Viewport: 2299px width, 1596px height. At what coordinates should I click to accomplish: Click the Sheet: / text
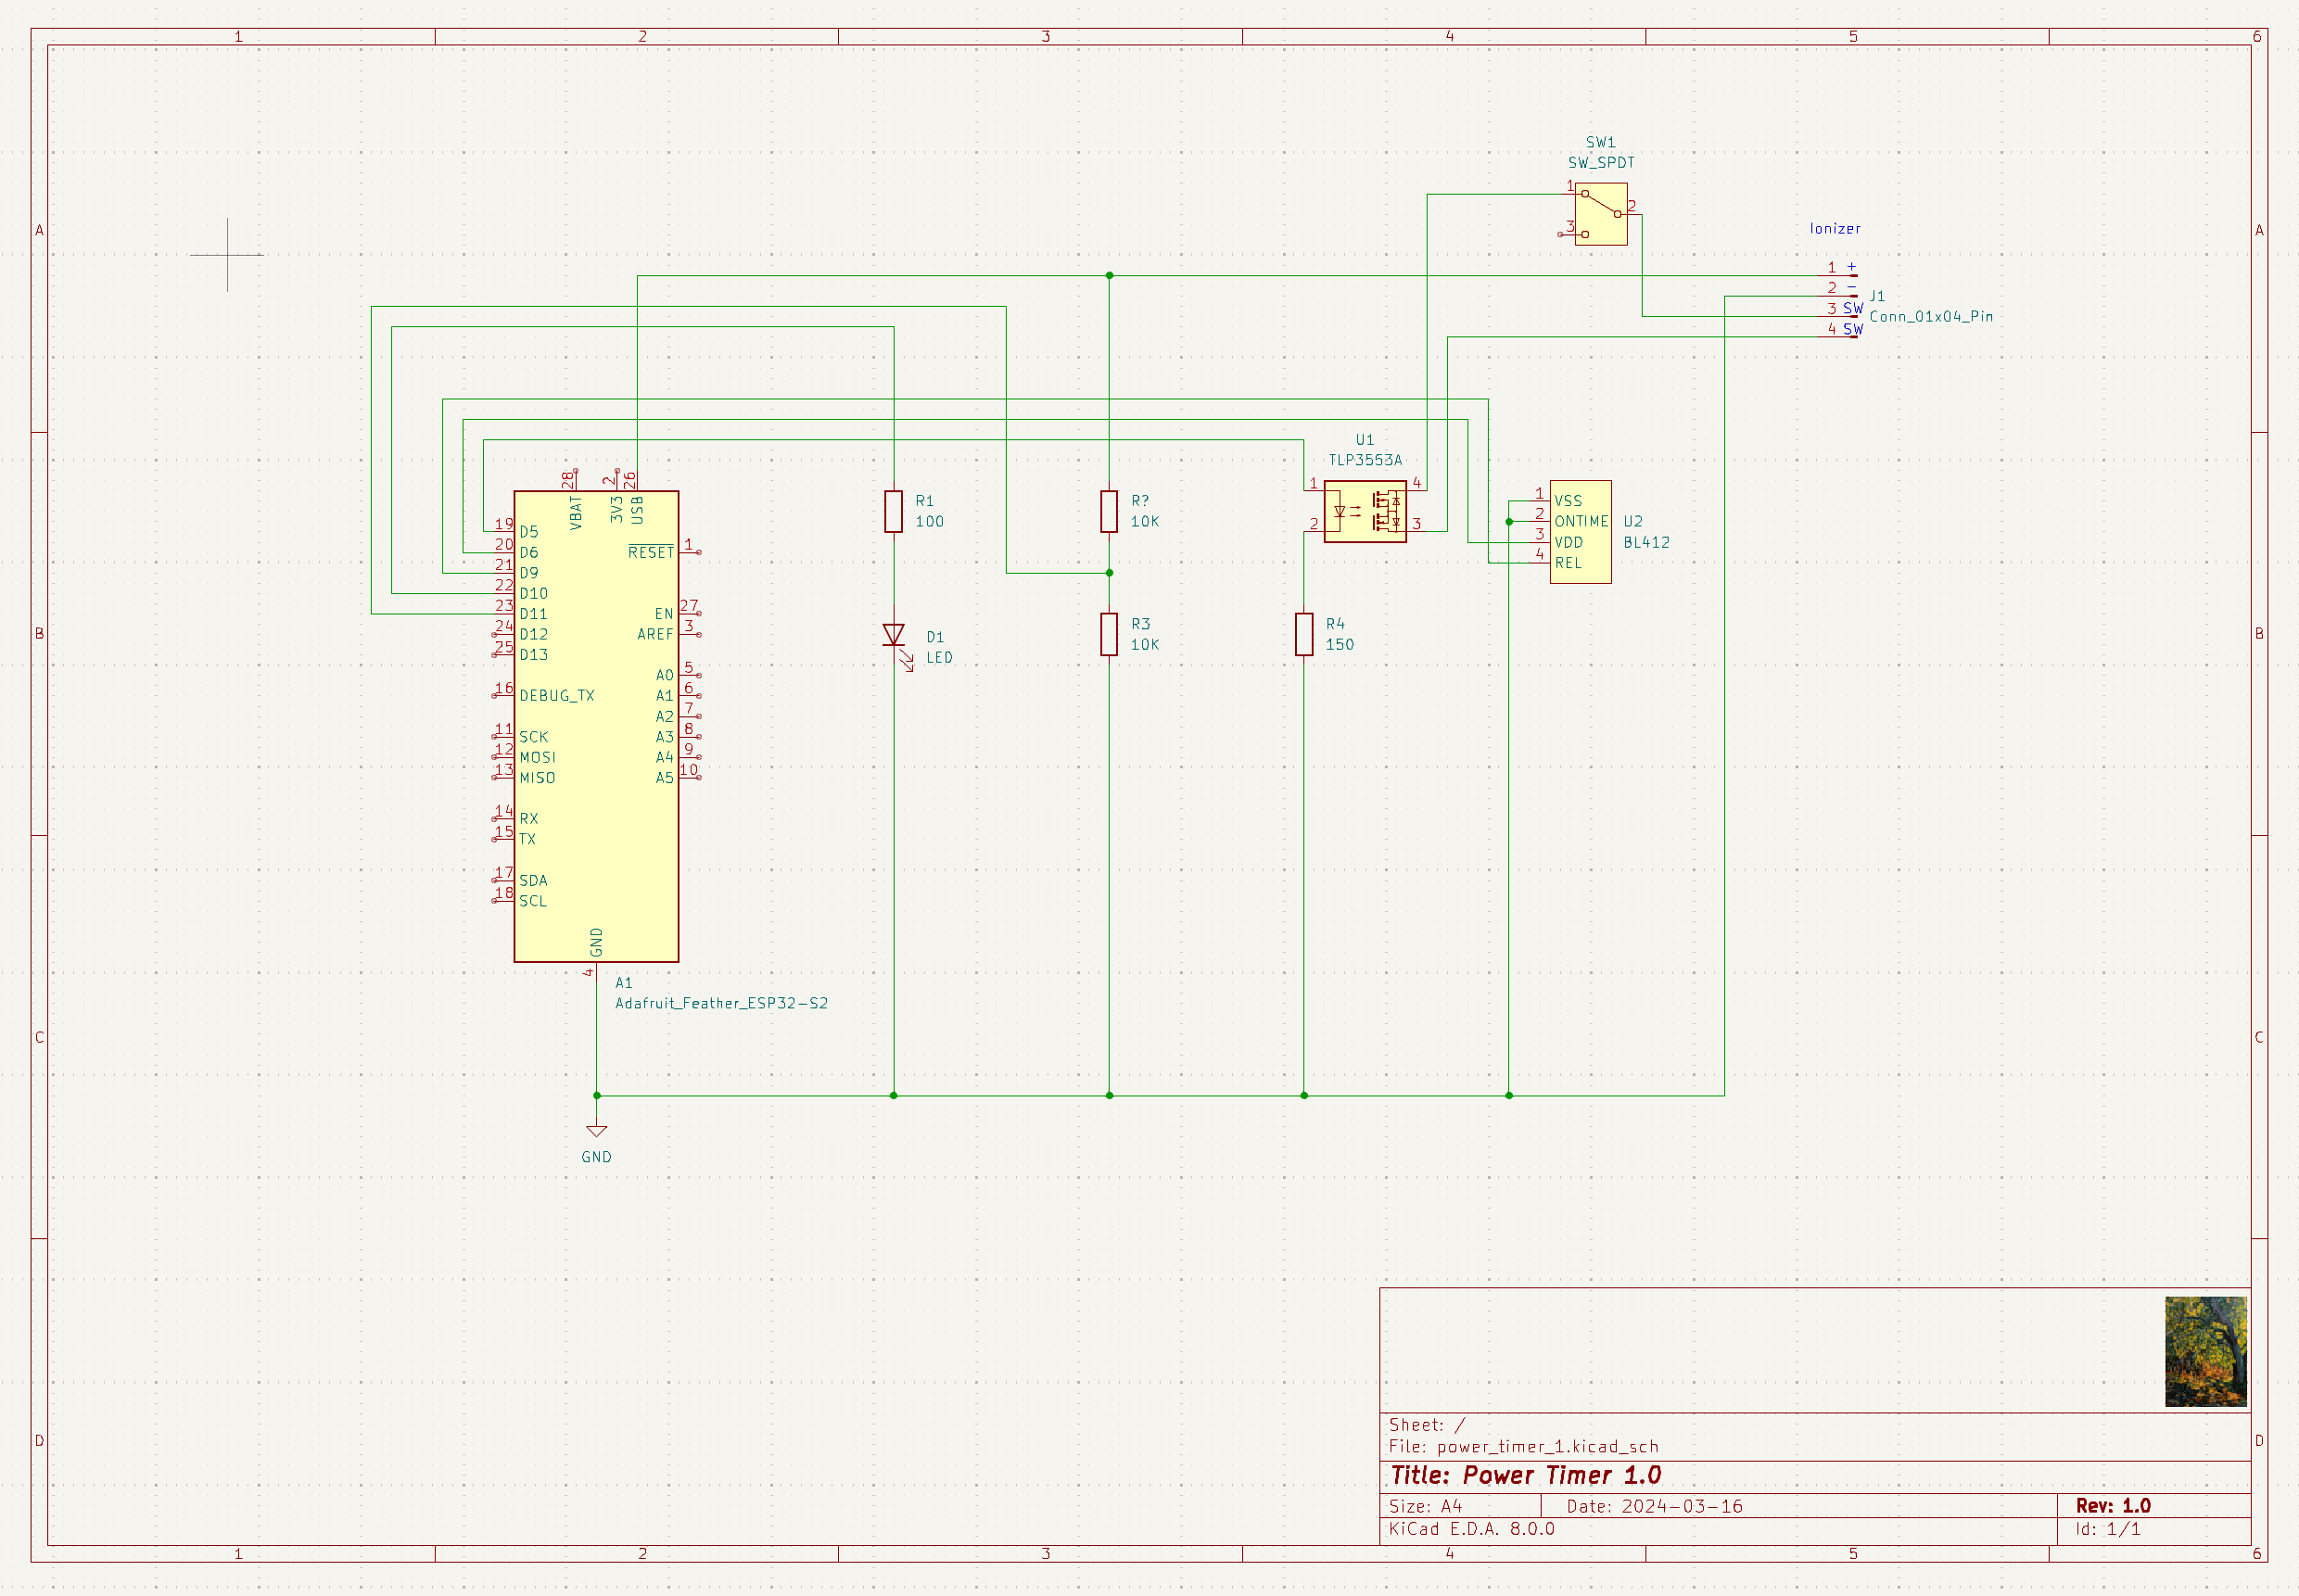click(1427, 1425)
